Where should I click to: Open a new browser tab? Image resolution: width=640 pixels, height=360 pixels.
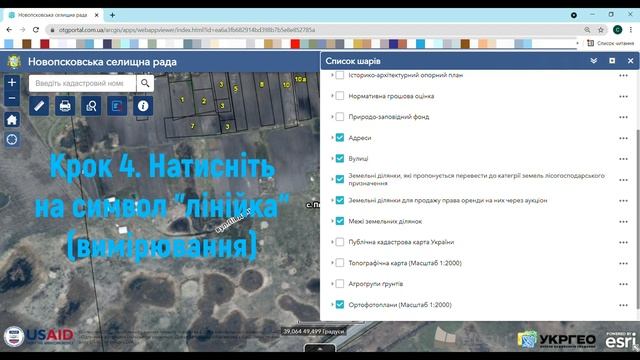pyautogui.click(x=112, y=15)
